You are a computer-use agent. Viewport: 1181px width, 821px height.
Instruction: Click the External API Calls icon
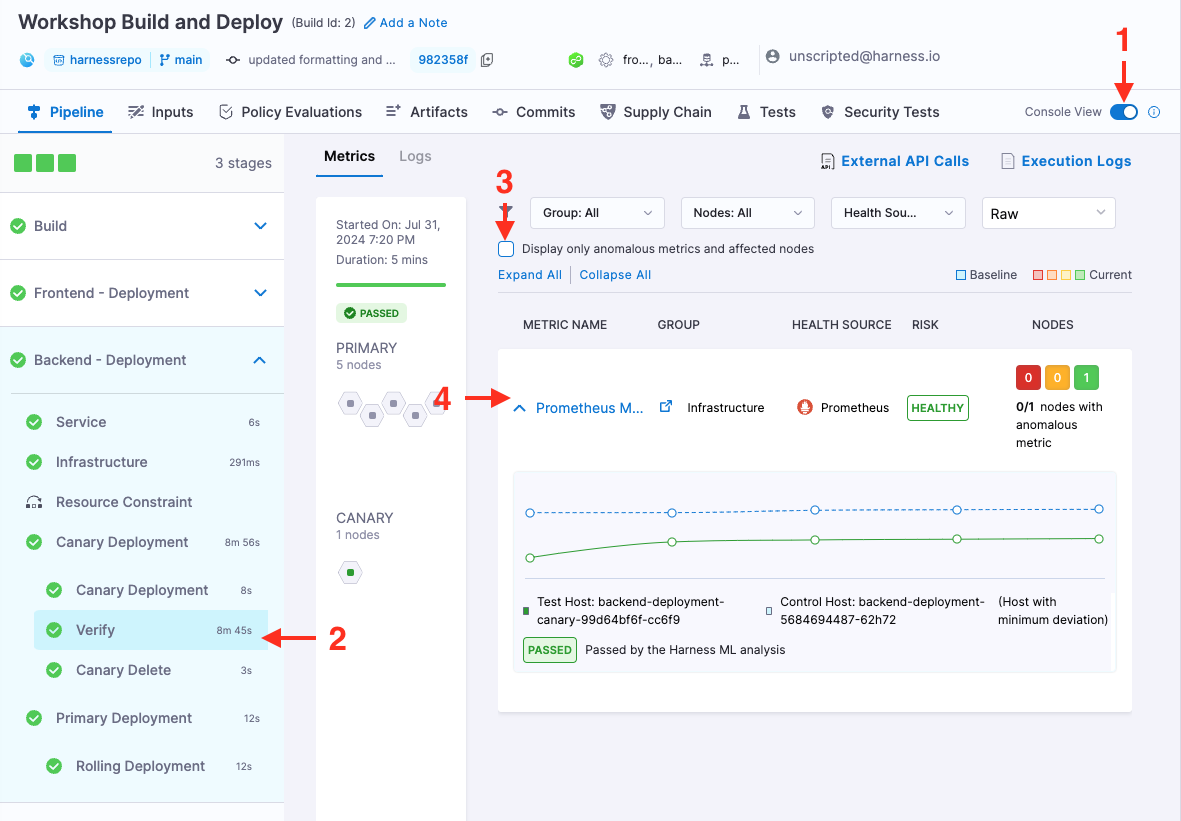pos(827,161)
